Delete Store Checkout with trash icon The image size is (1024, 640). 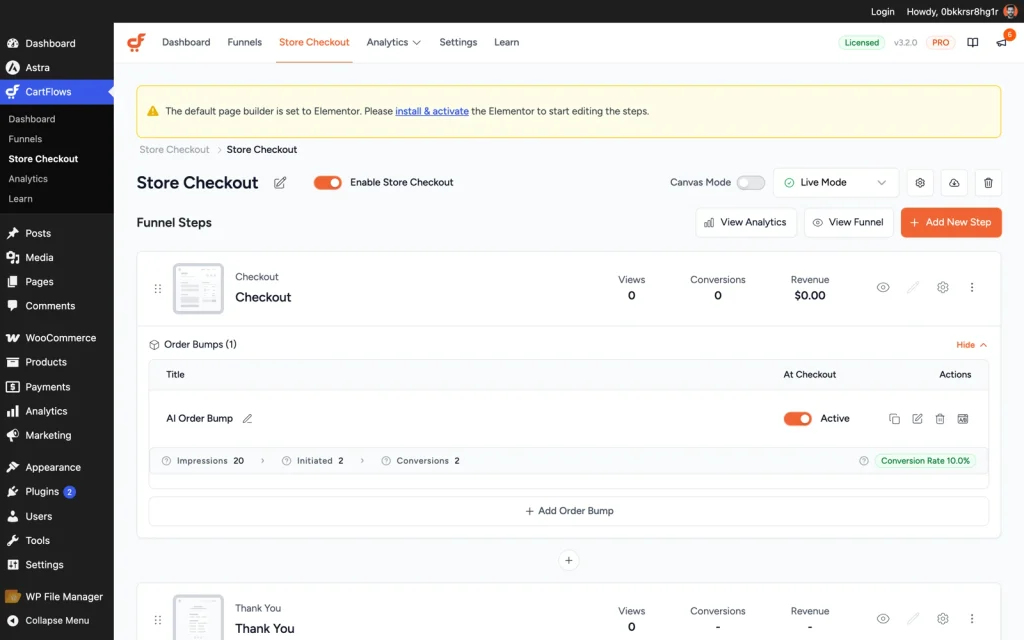point(988,183)
